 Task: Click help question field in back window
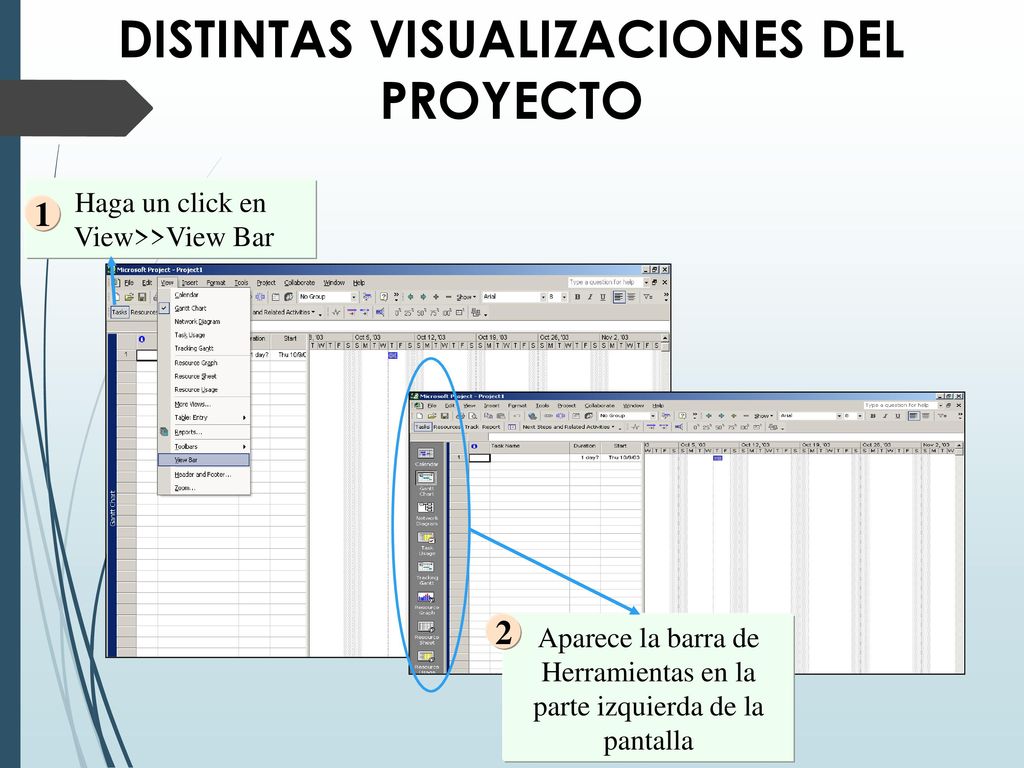[x=605, y=282]
